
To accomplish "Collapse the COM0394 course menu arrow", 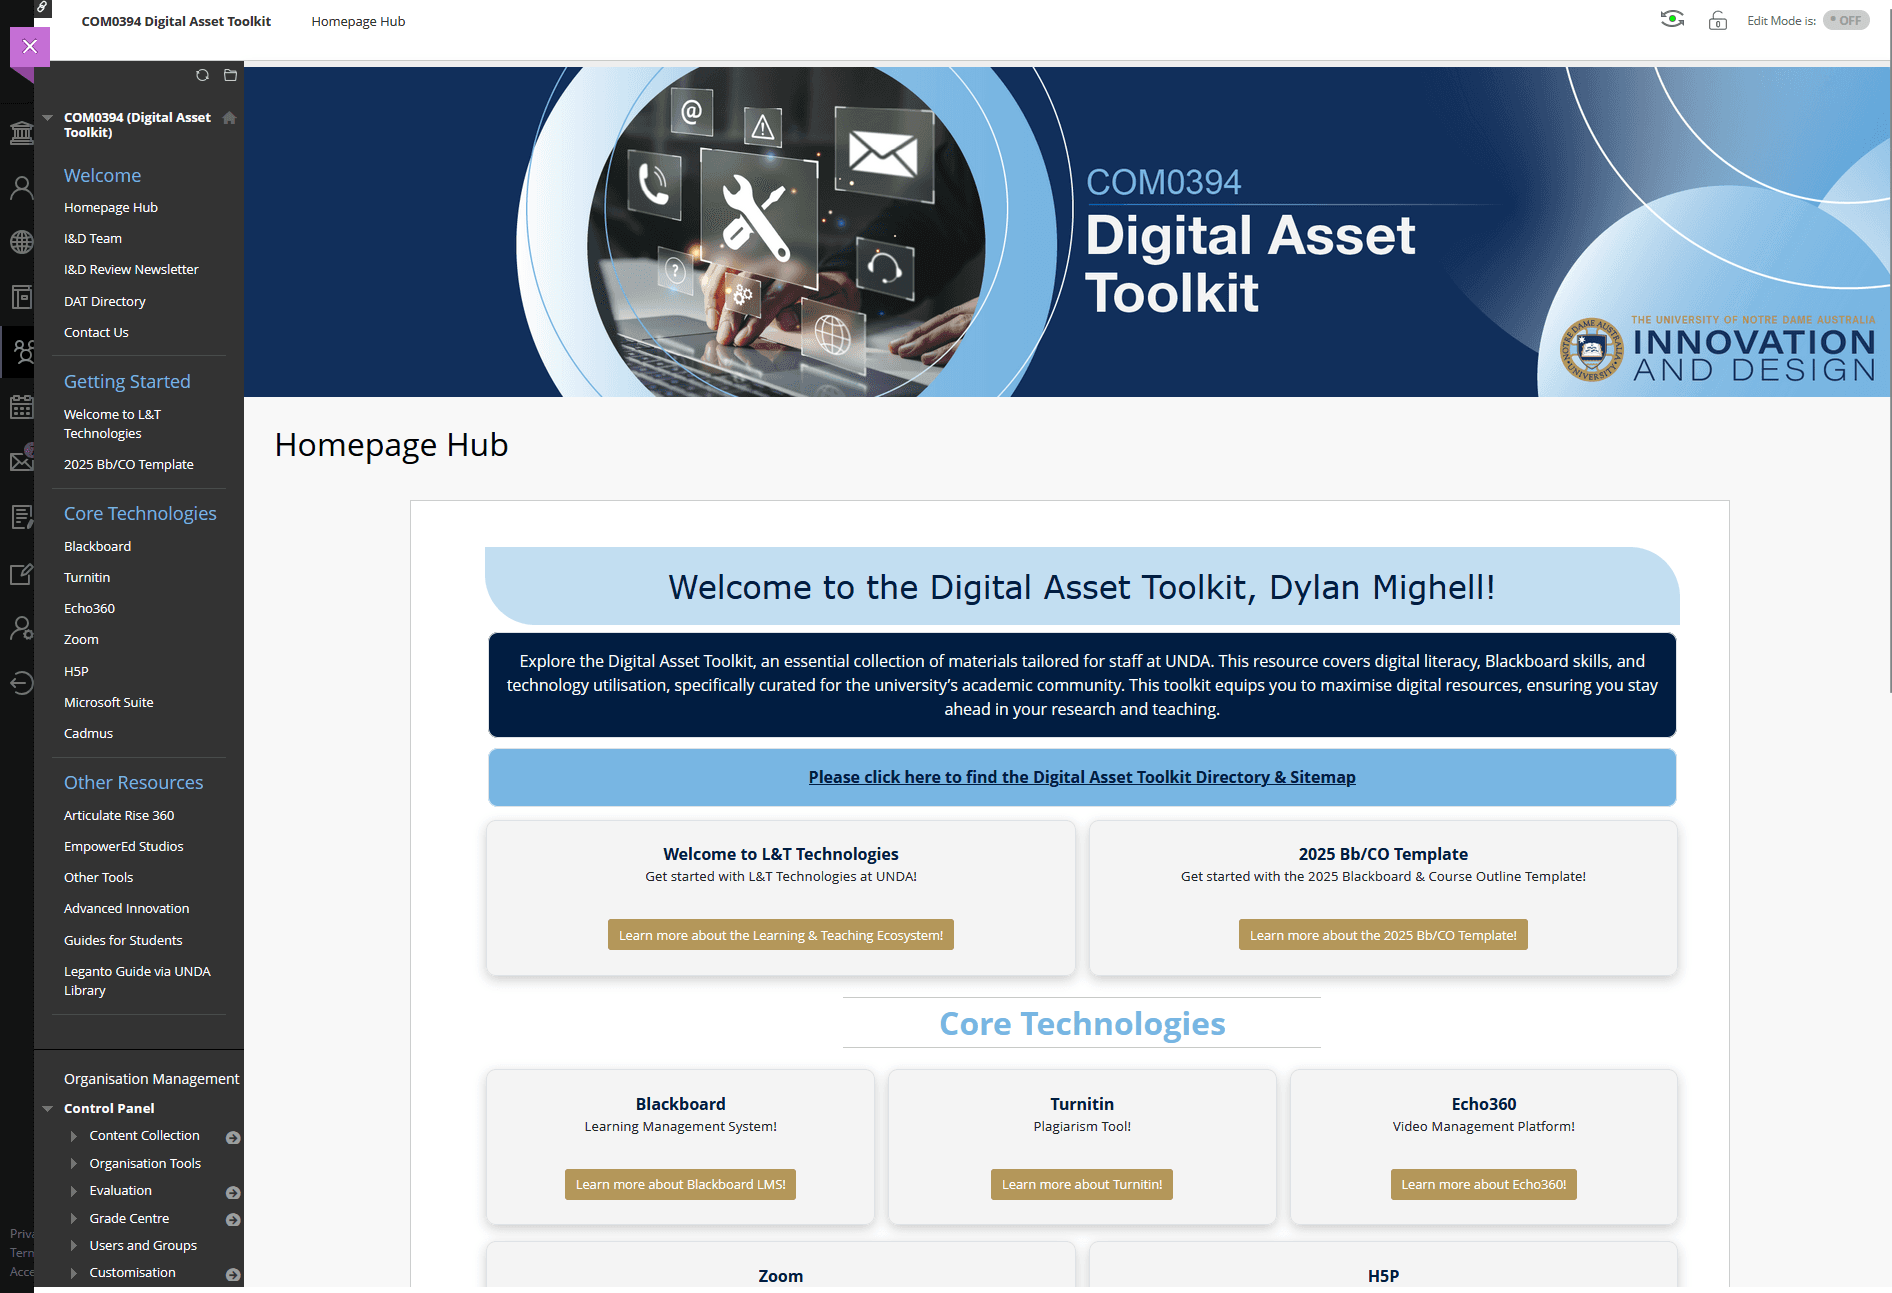I will click(48, 118).
